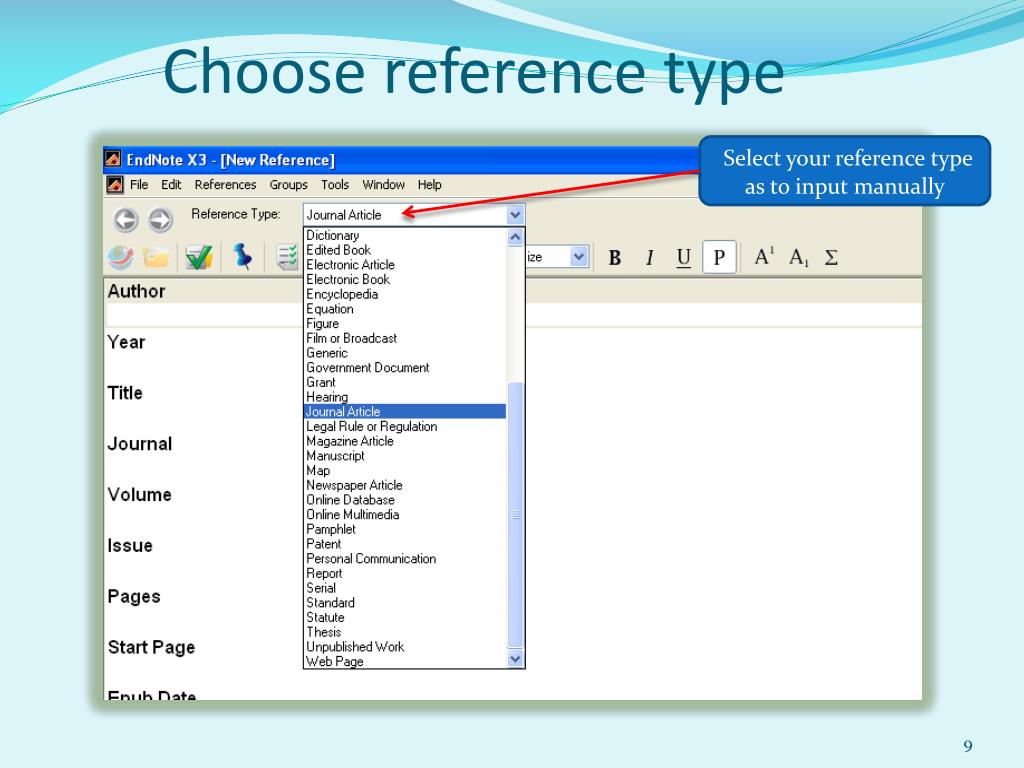Click the green check mark spell check icon
Image resolution: width=1024 pixels, height=768 pixels.
tap(199, 257)
